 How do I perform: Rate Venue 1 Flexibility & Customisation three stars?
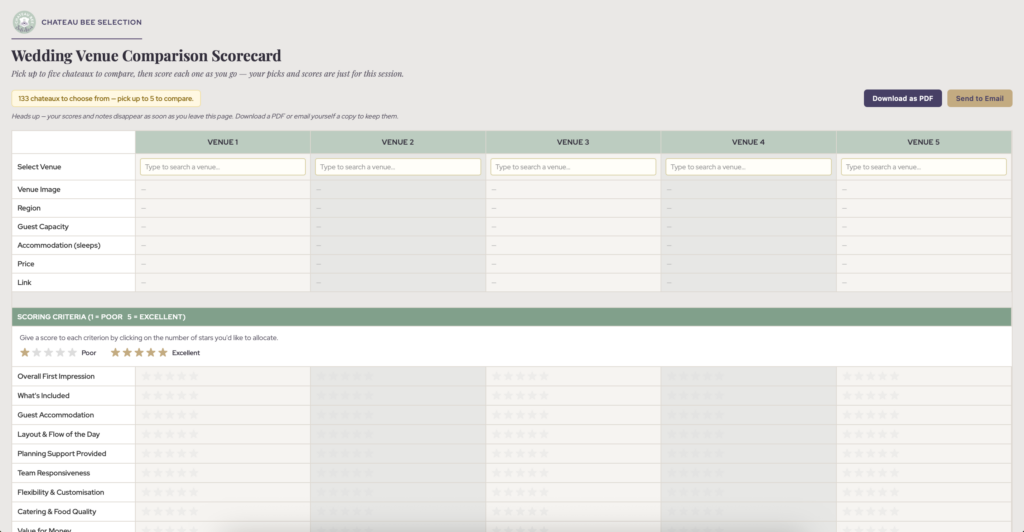170,492
